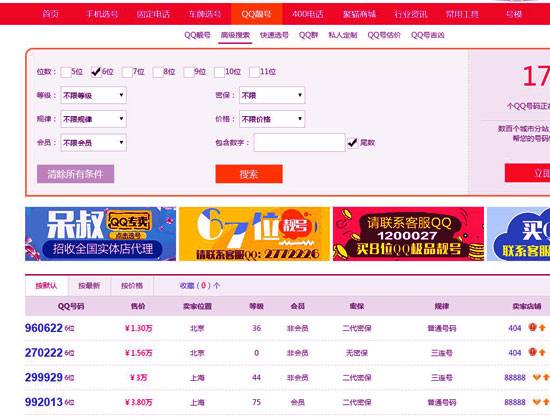Switch to QQ靓号 in the sub-navigation row
The image size is (550, 420).
(197, 35)
